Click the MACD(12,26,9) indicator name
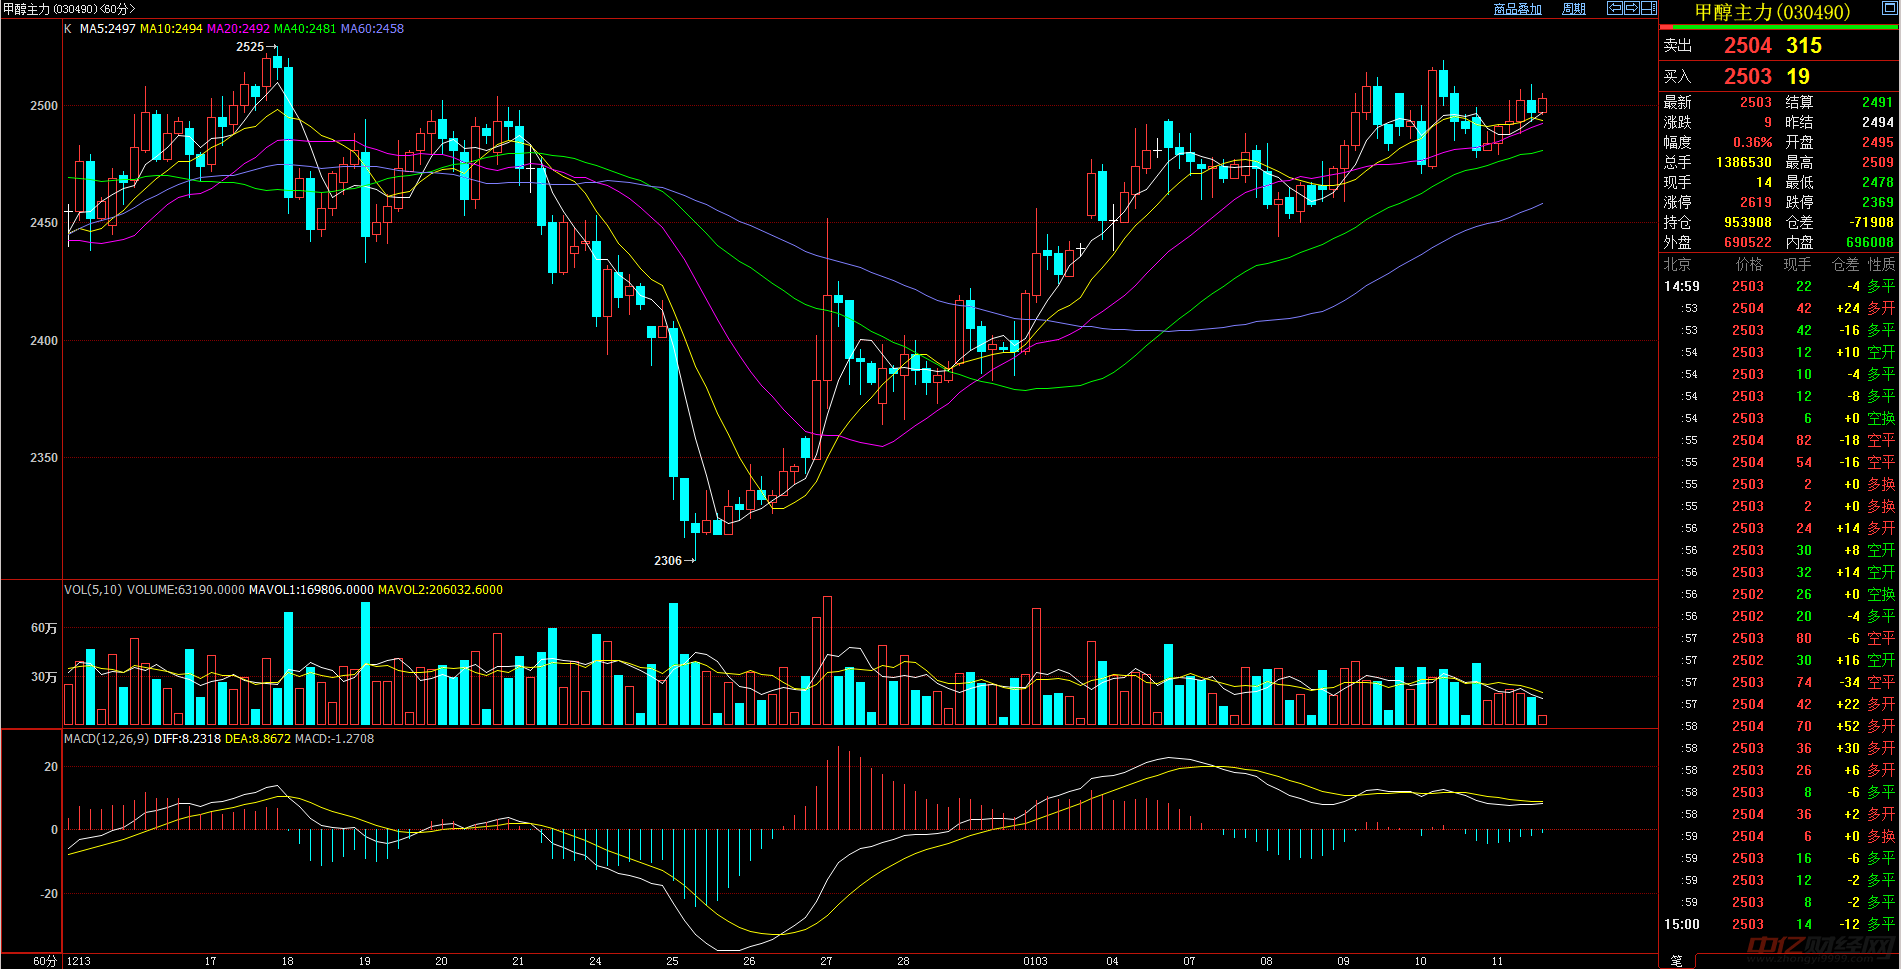The width and height of the screenshot is (1901, 969). pyautogui.click(x=106, y=739)
